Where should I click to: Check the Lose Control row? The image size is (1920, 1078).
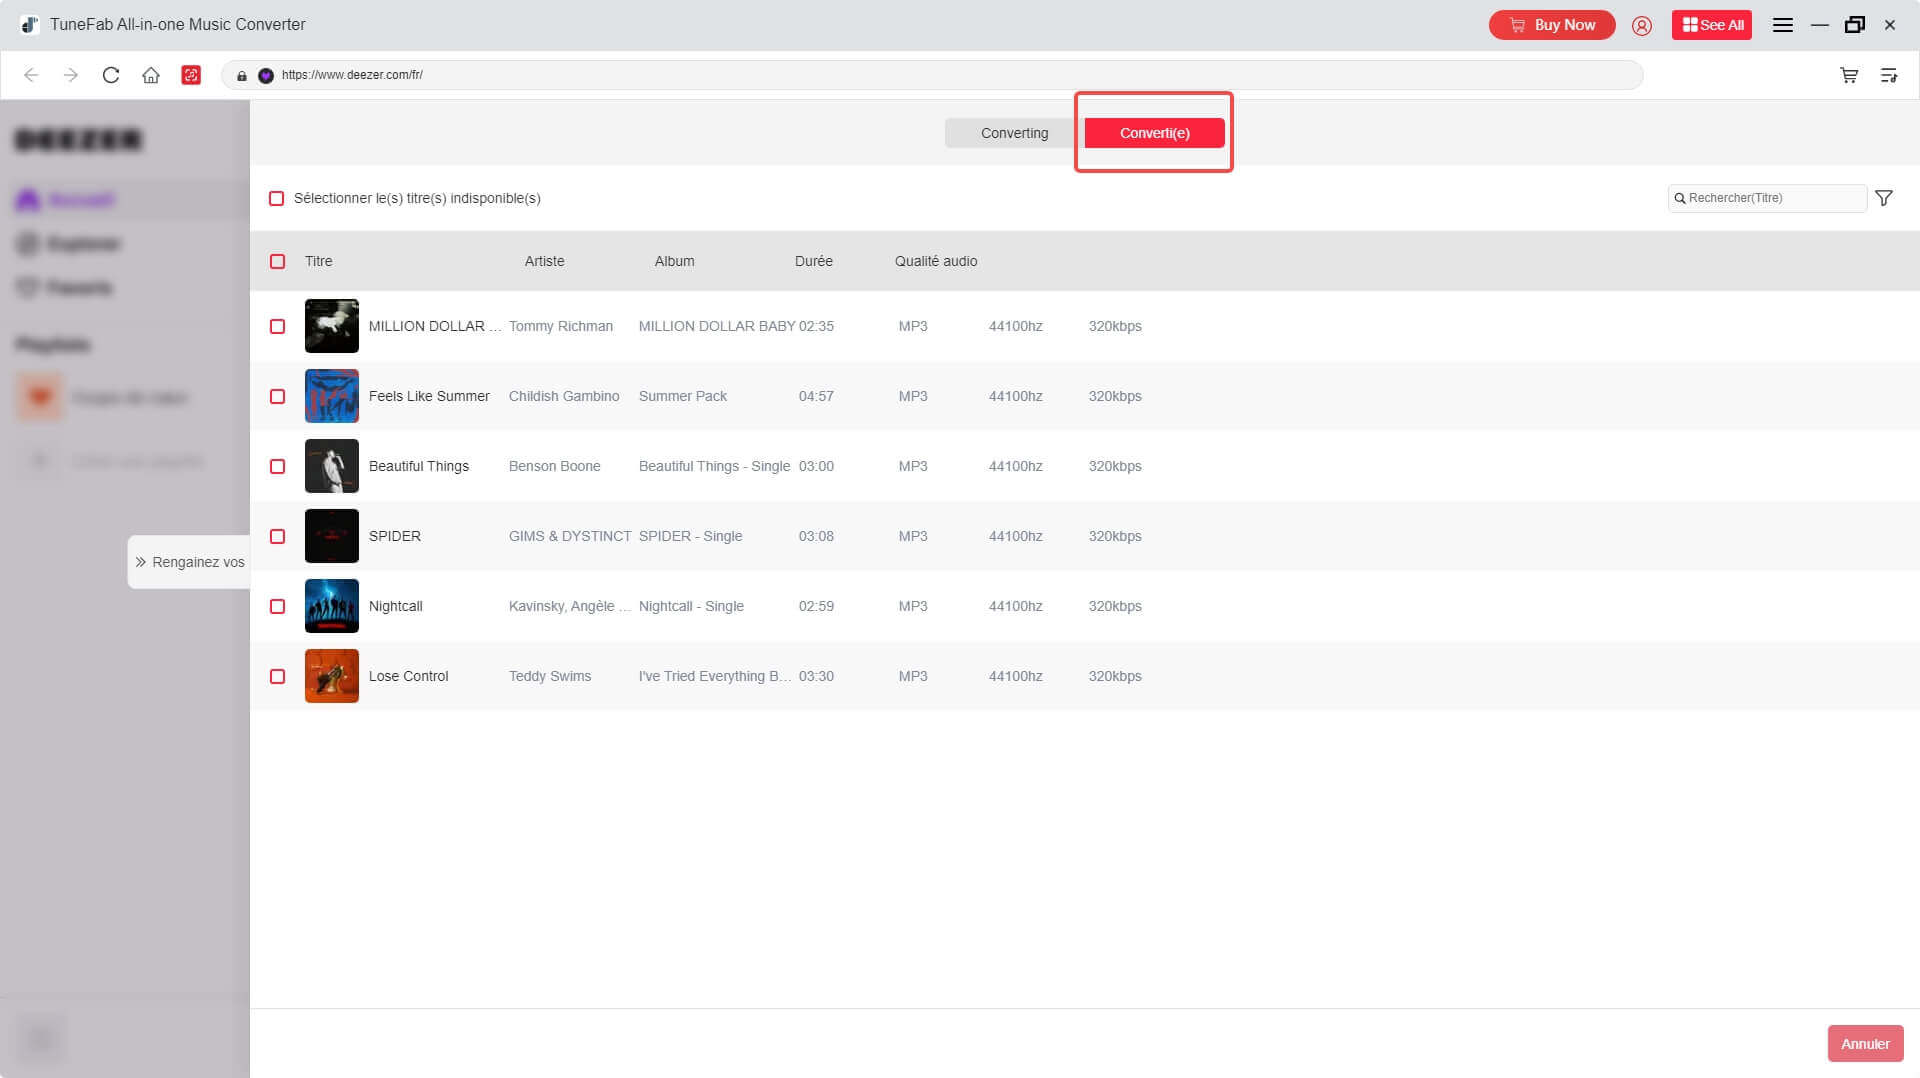coord(278,676)
